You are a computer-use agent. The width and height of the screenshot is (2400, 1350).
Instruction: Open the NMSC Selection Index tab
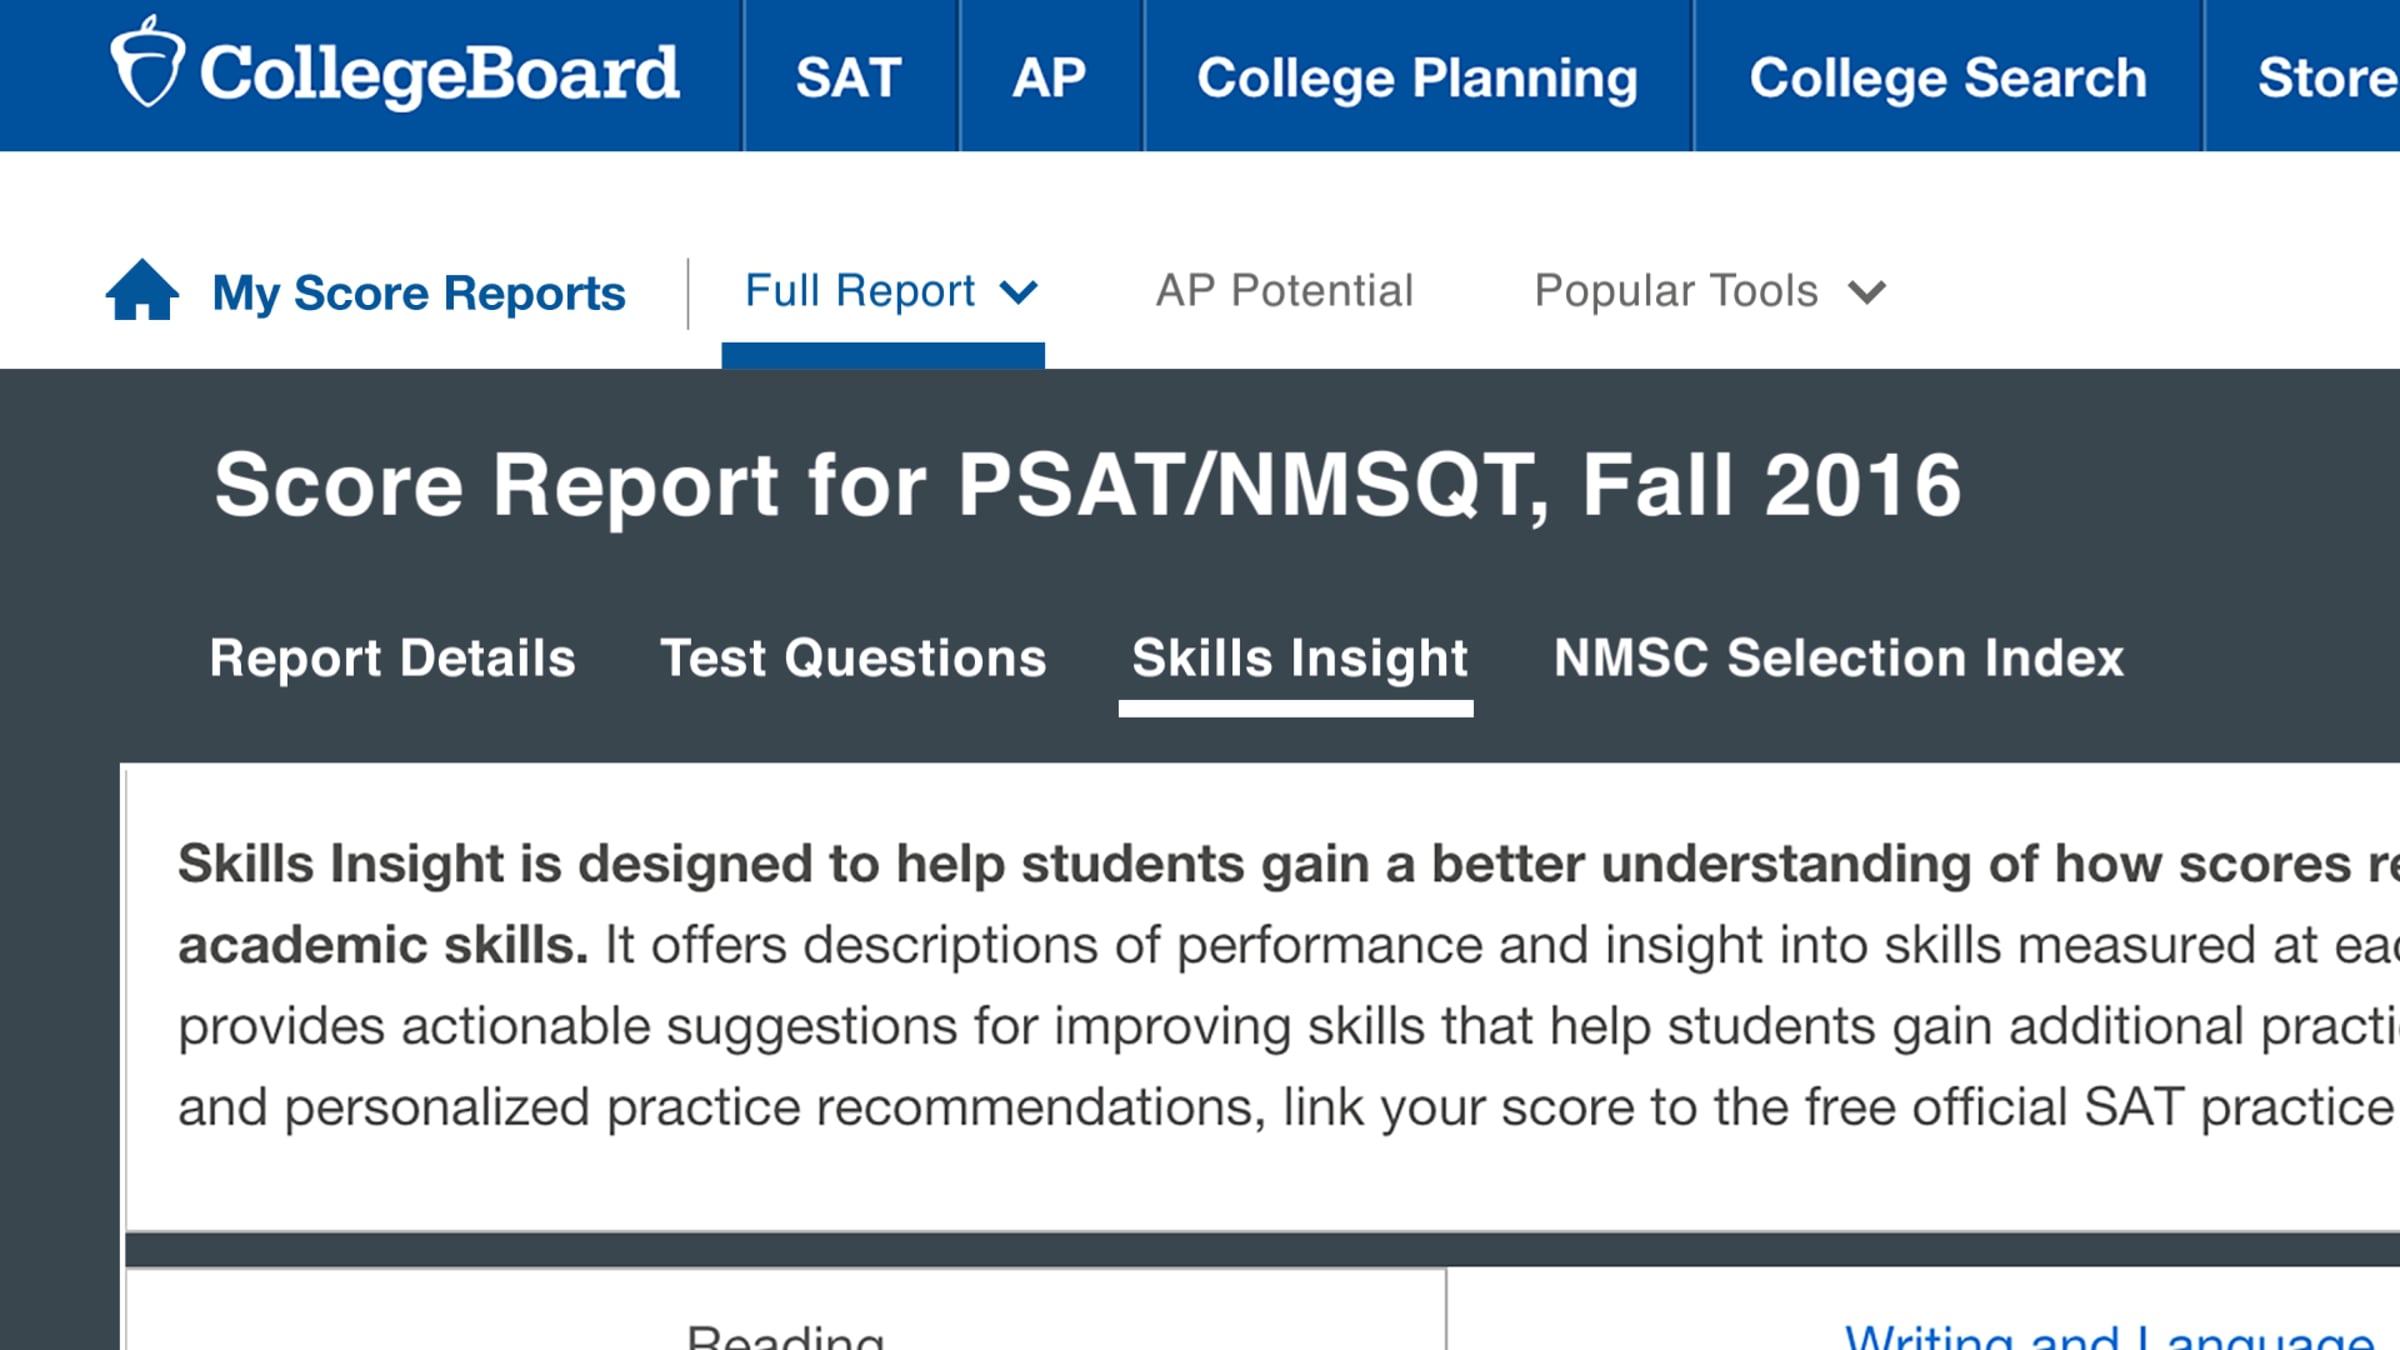[1838, 658]
